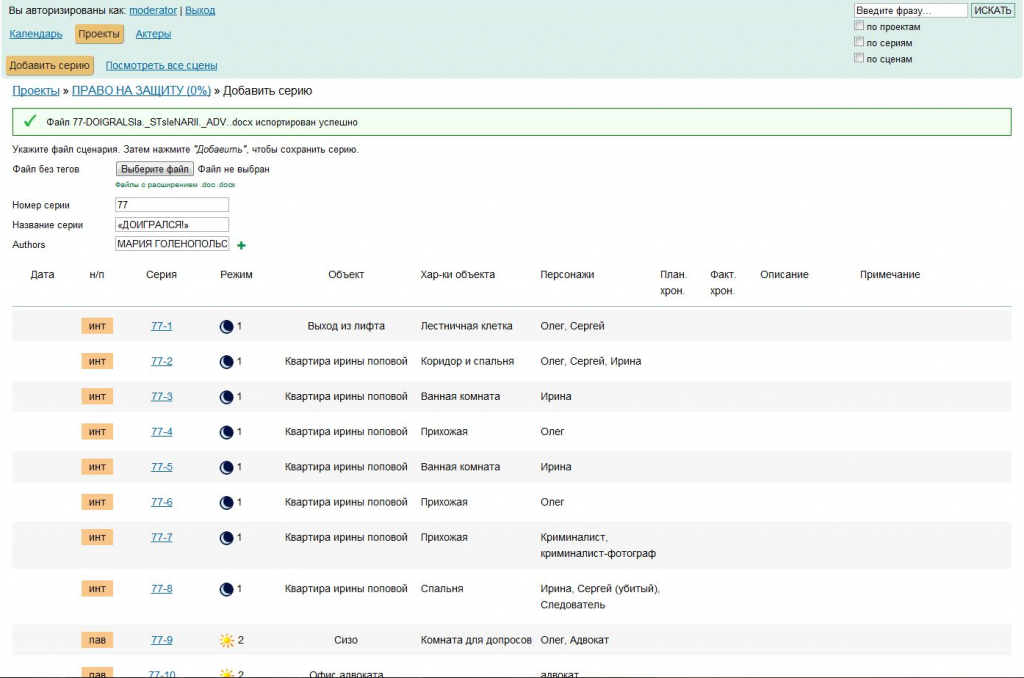Open scene link 77-2
This screenshot has height=678, width=1024.
click(x=161, y=361)
